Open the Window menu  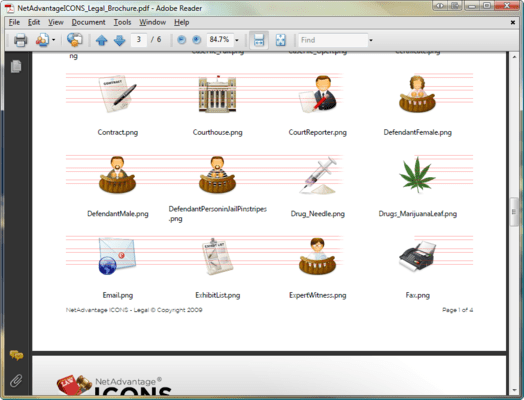coord(152,22)
